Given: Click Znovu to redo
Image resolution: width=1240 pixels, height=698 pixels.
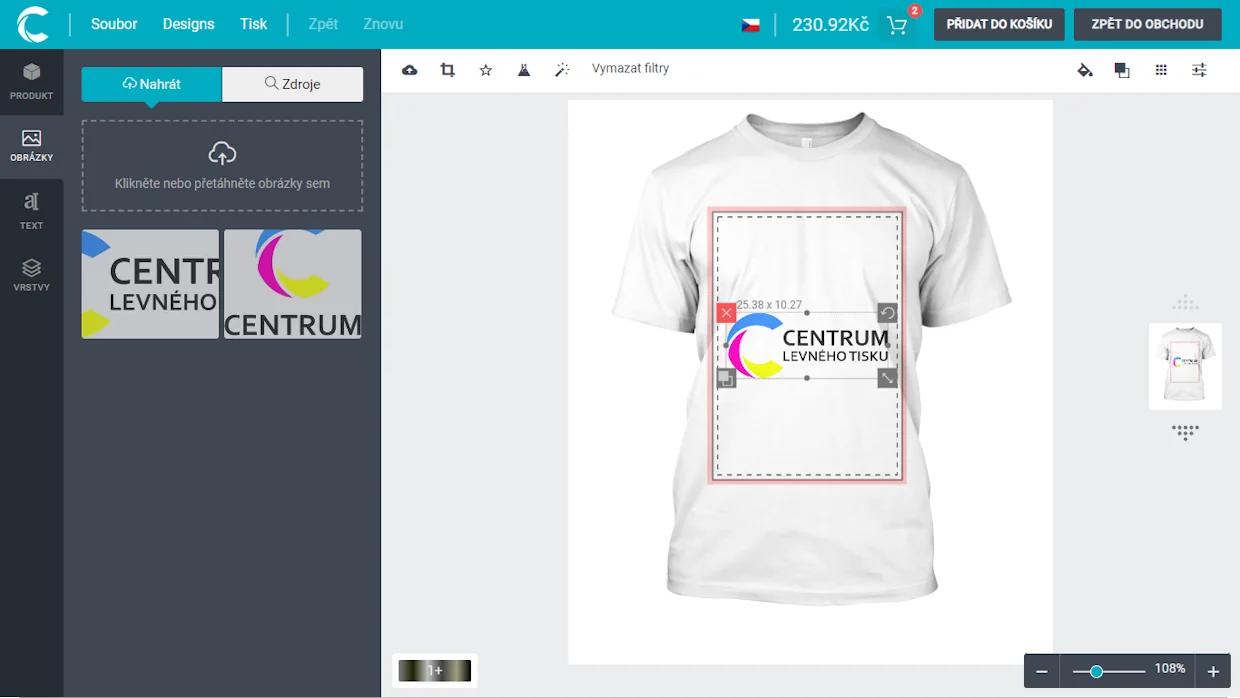Looking at the screenshot, I should (x=383, y=24).
